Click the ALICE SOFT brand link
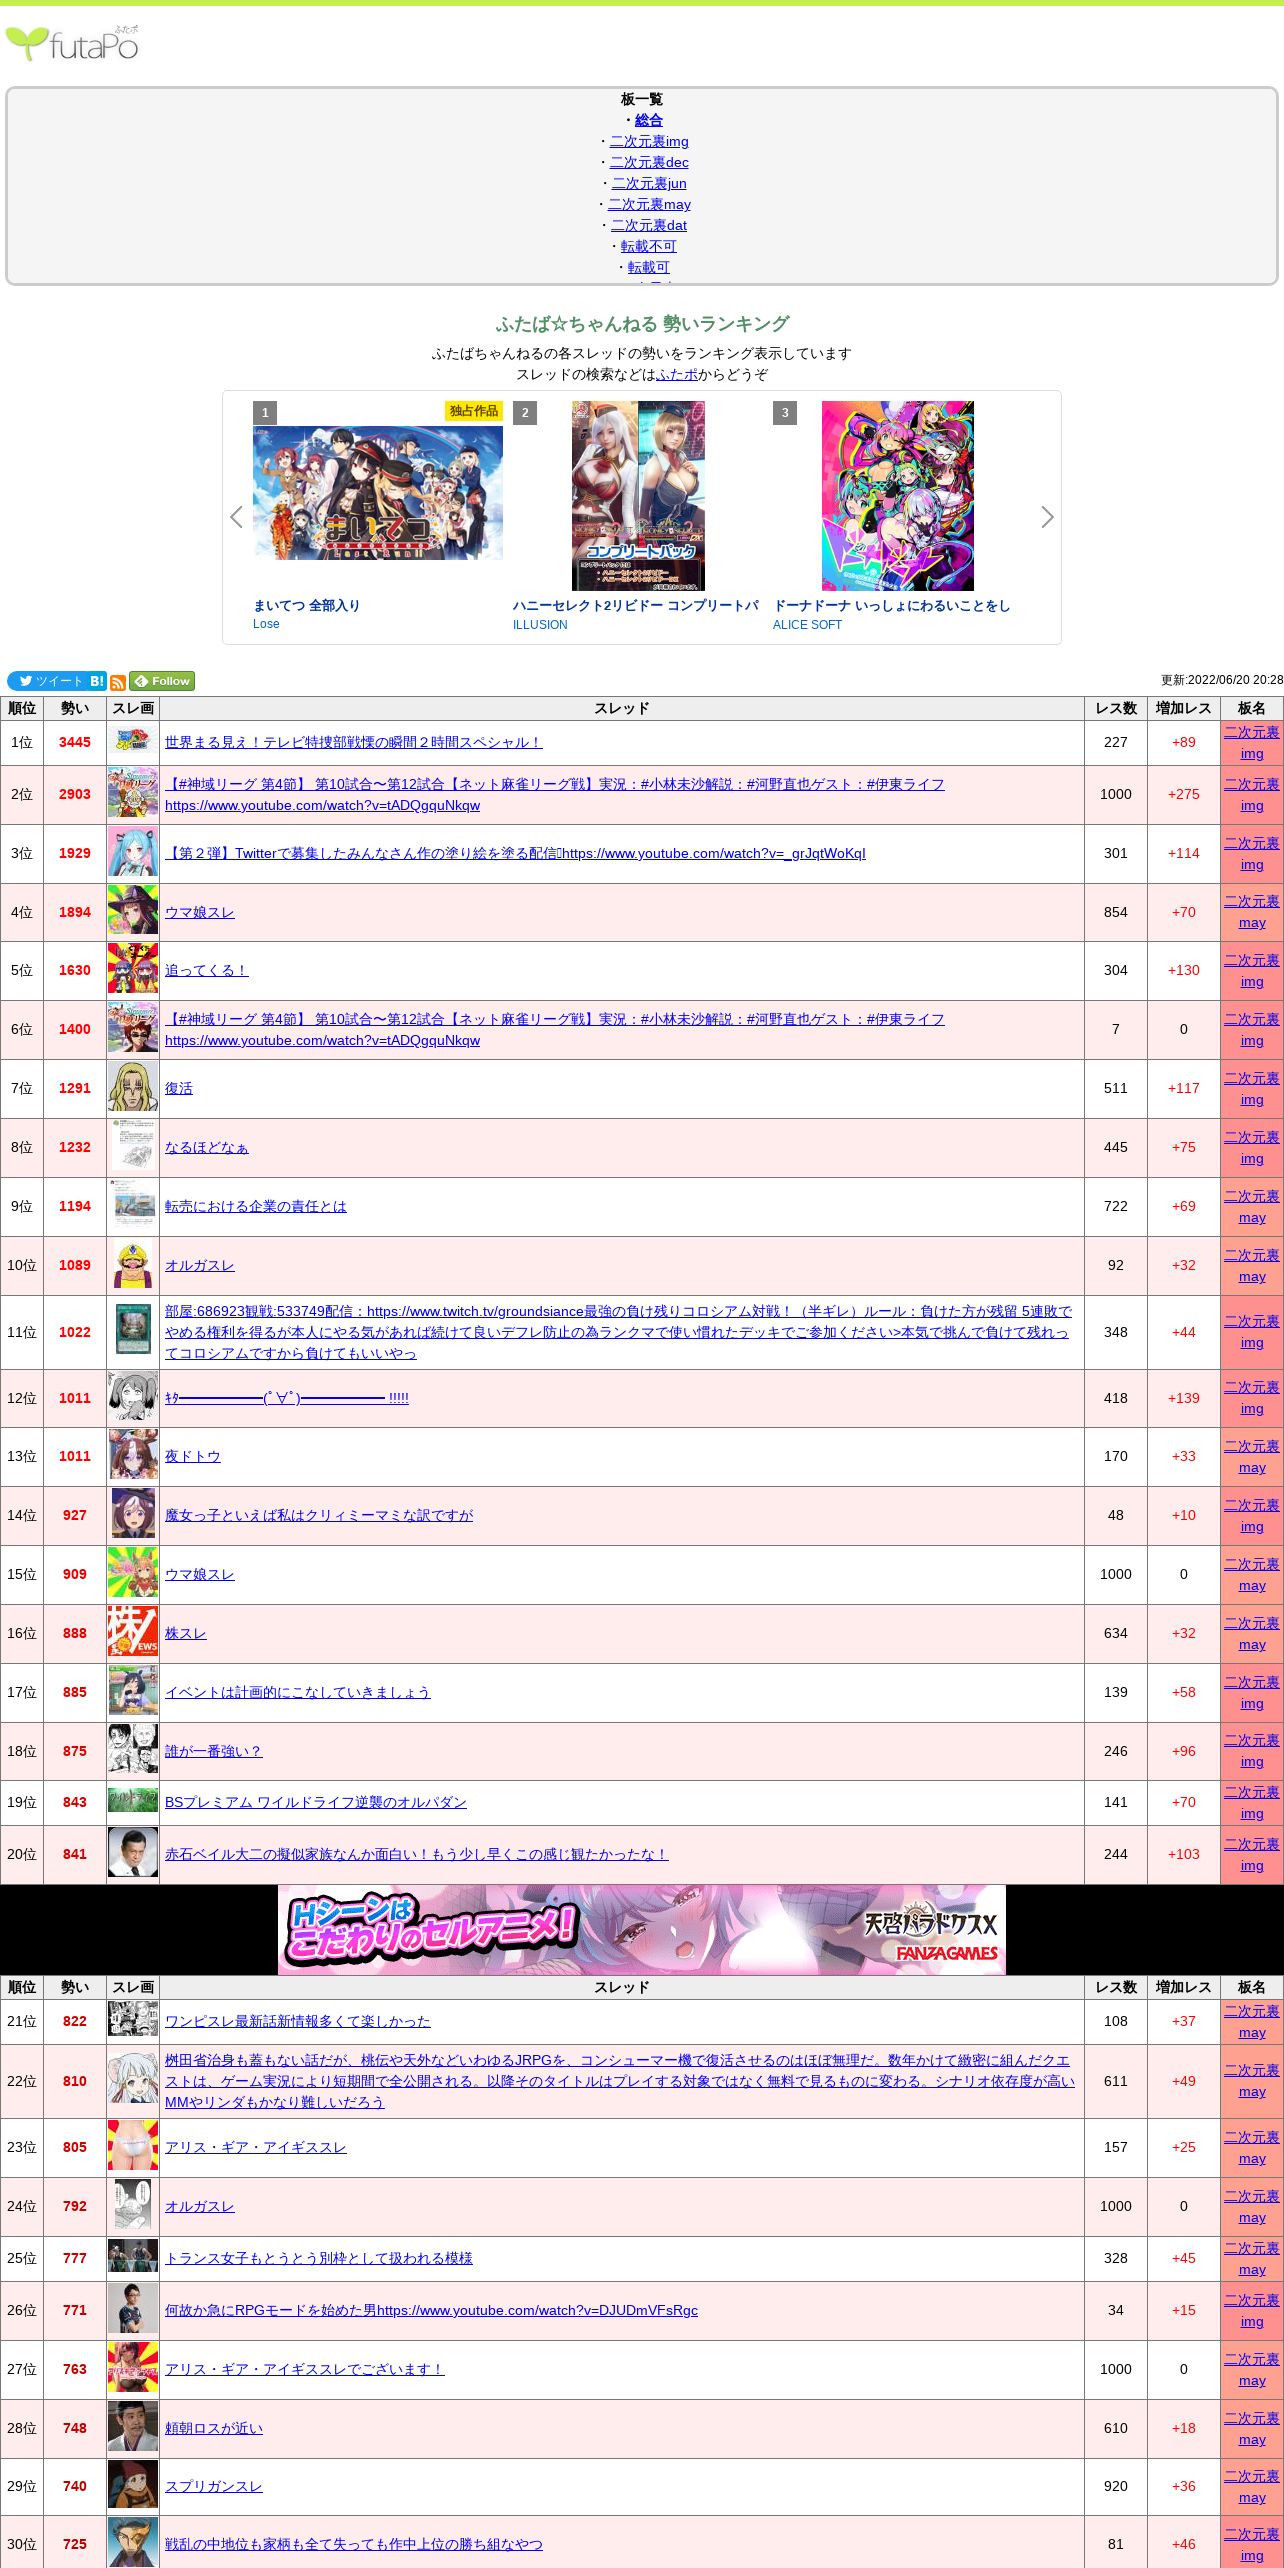The width and height of the screenshot is (1284, 2568). pos(807,625)
